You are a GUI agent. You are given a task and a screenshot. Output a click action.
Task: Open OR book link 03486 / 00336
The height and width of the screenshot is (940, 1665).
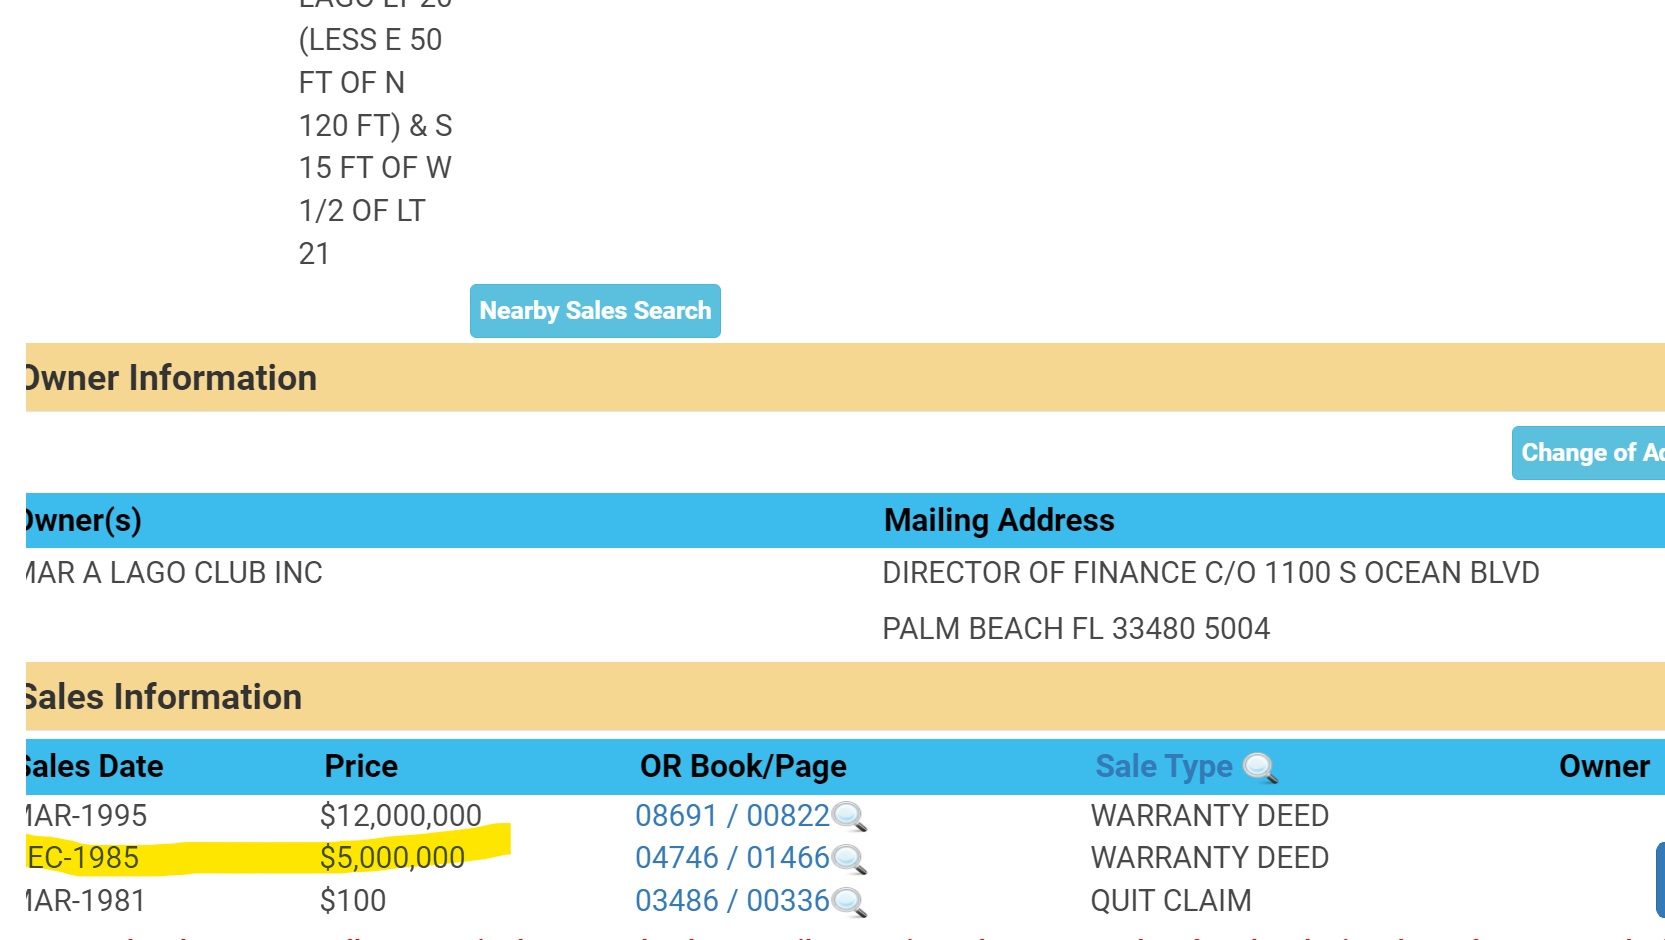pos(732,901)
